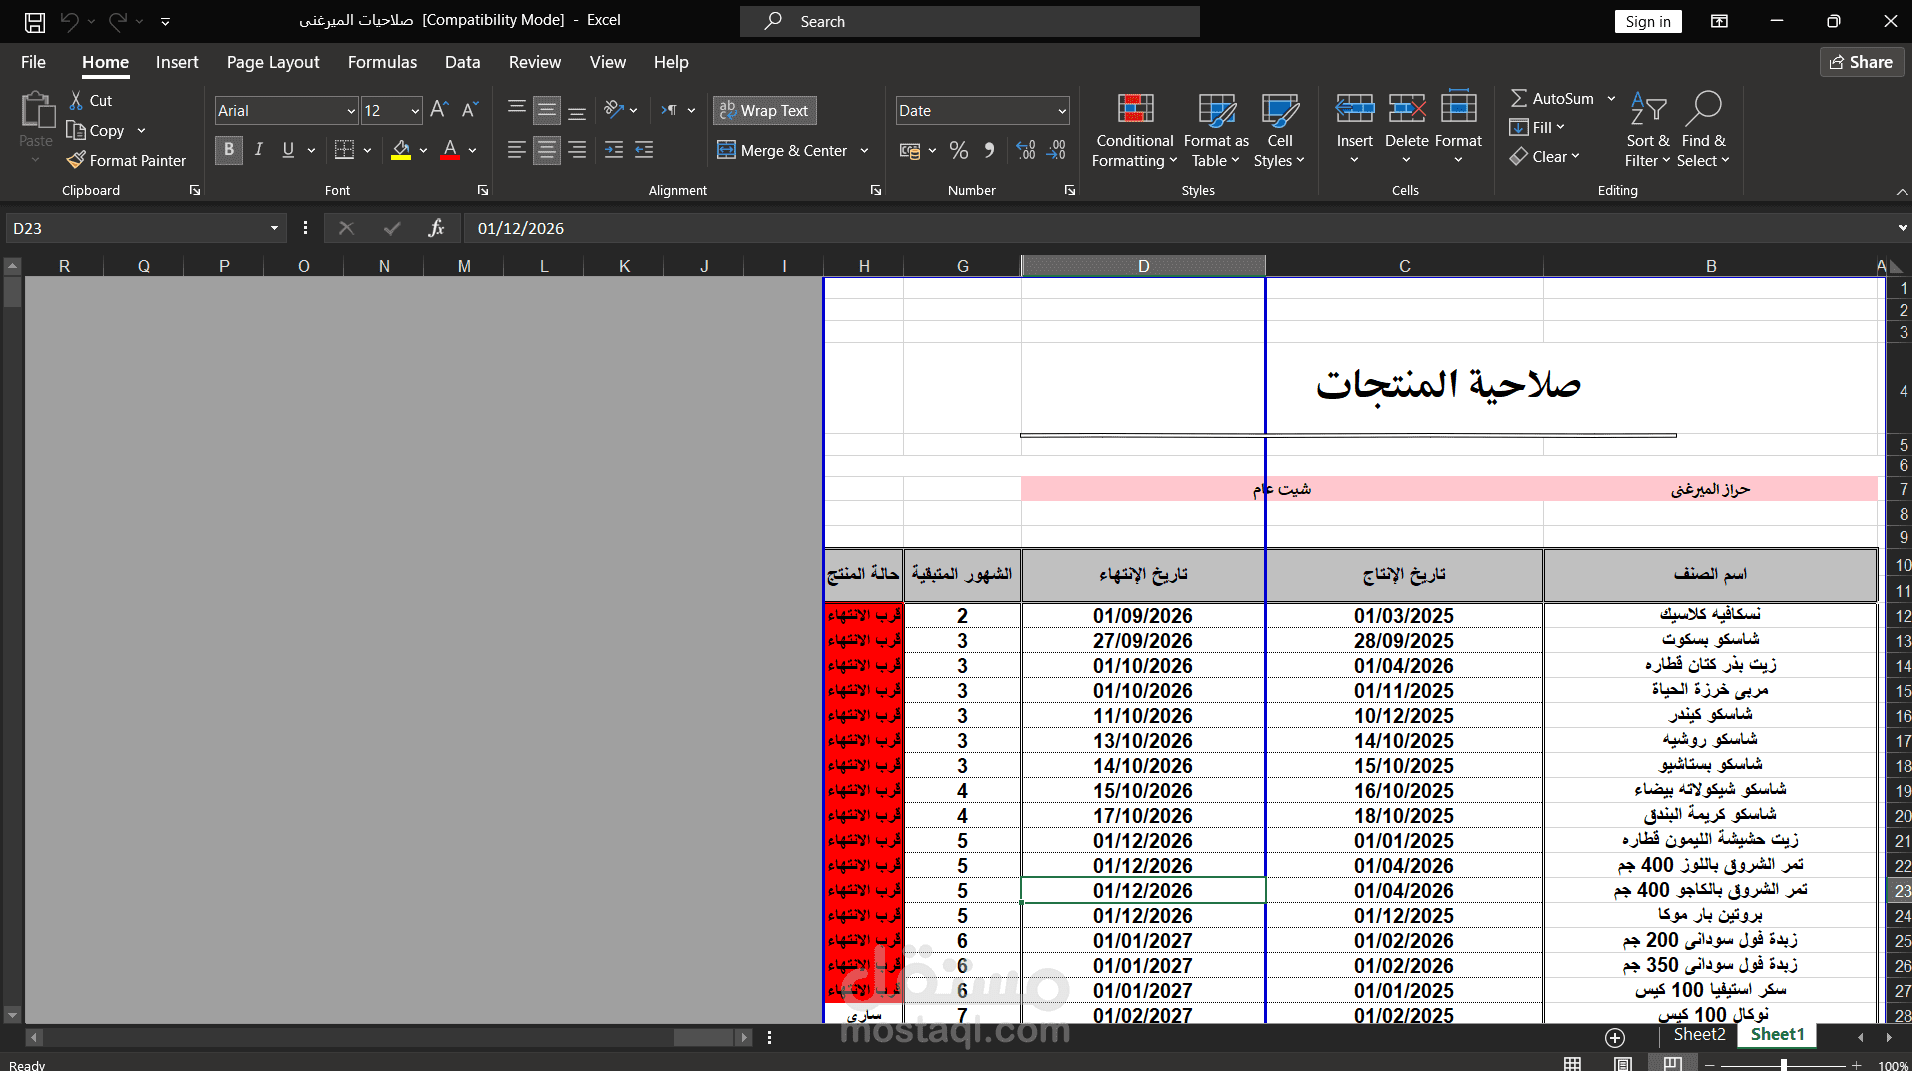Toggle Merge & Center
The width and height of the screenshot is (1912, 1071).
(783, 150)
